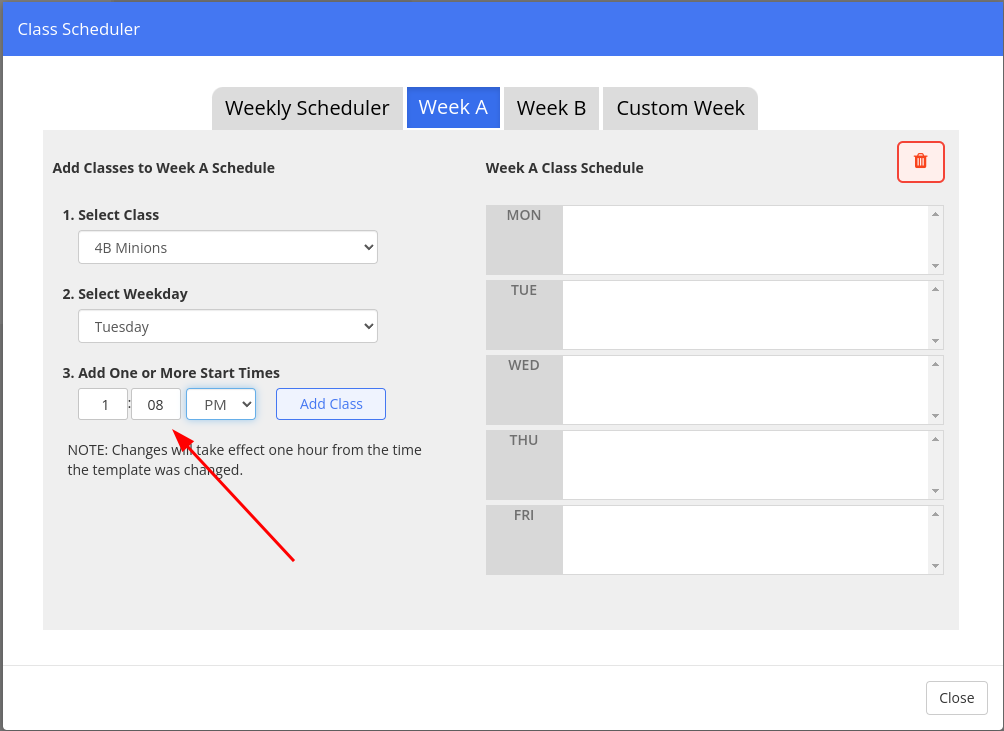This screenshot has width=1004, height=731.
Task: Click the "Week A Class Schedule" heading
Action: coord(565,168)
